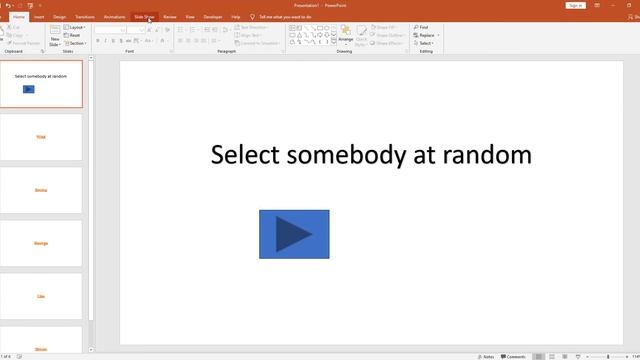Toggle Italic formatting
Viewport: 640px width, 360px height.
[106, 41]
